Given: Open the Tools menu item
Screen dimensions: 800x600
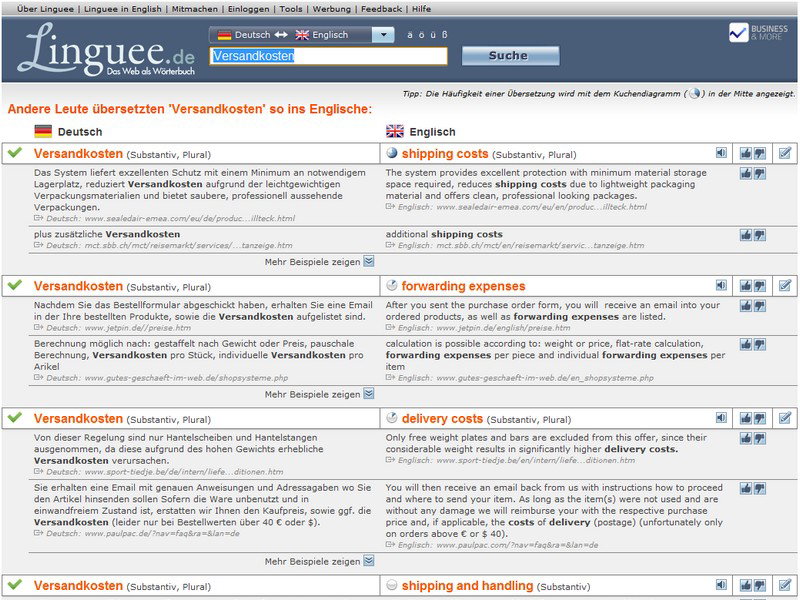Looking at the screenshot, I should click(x=291, y=8).
